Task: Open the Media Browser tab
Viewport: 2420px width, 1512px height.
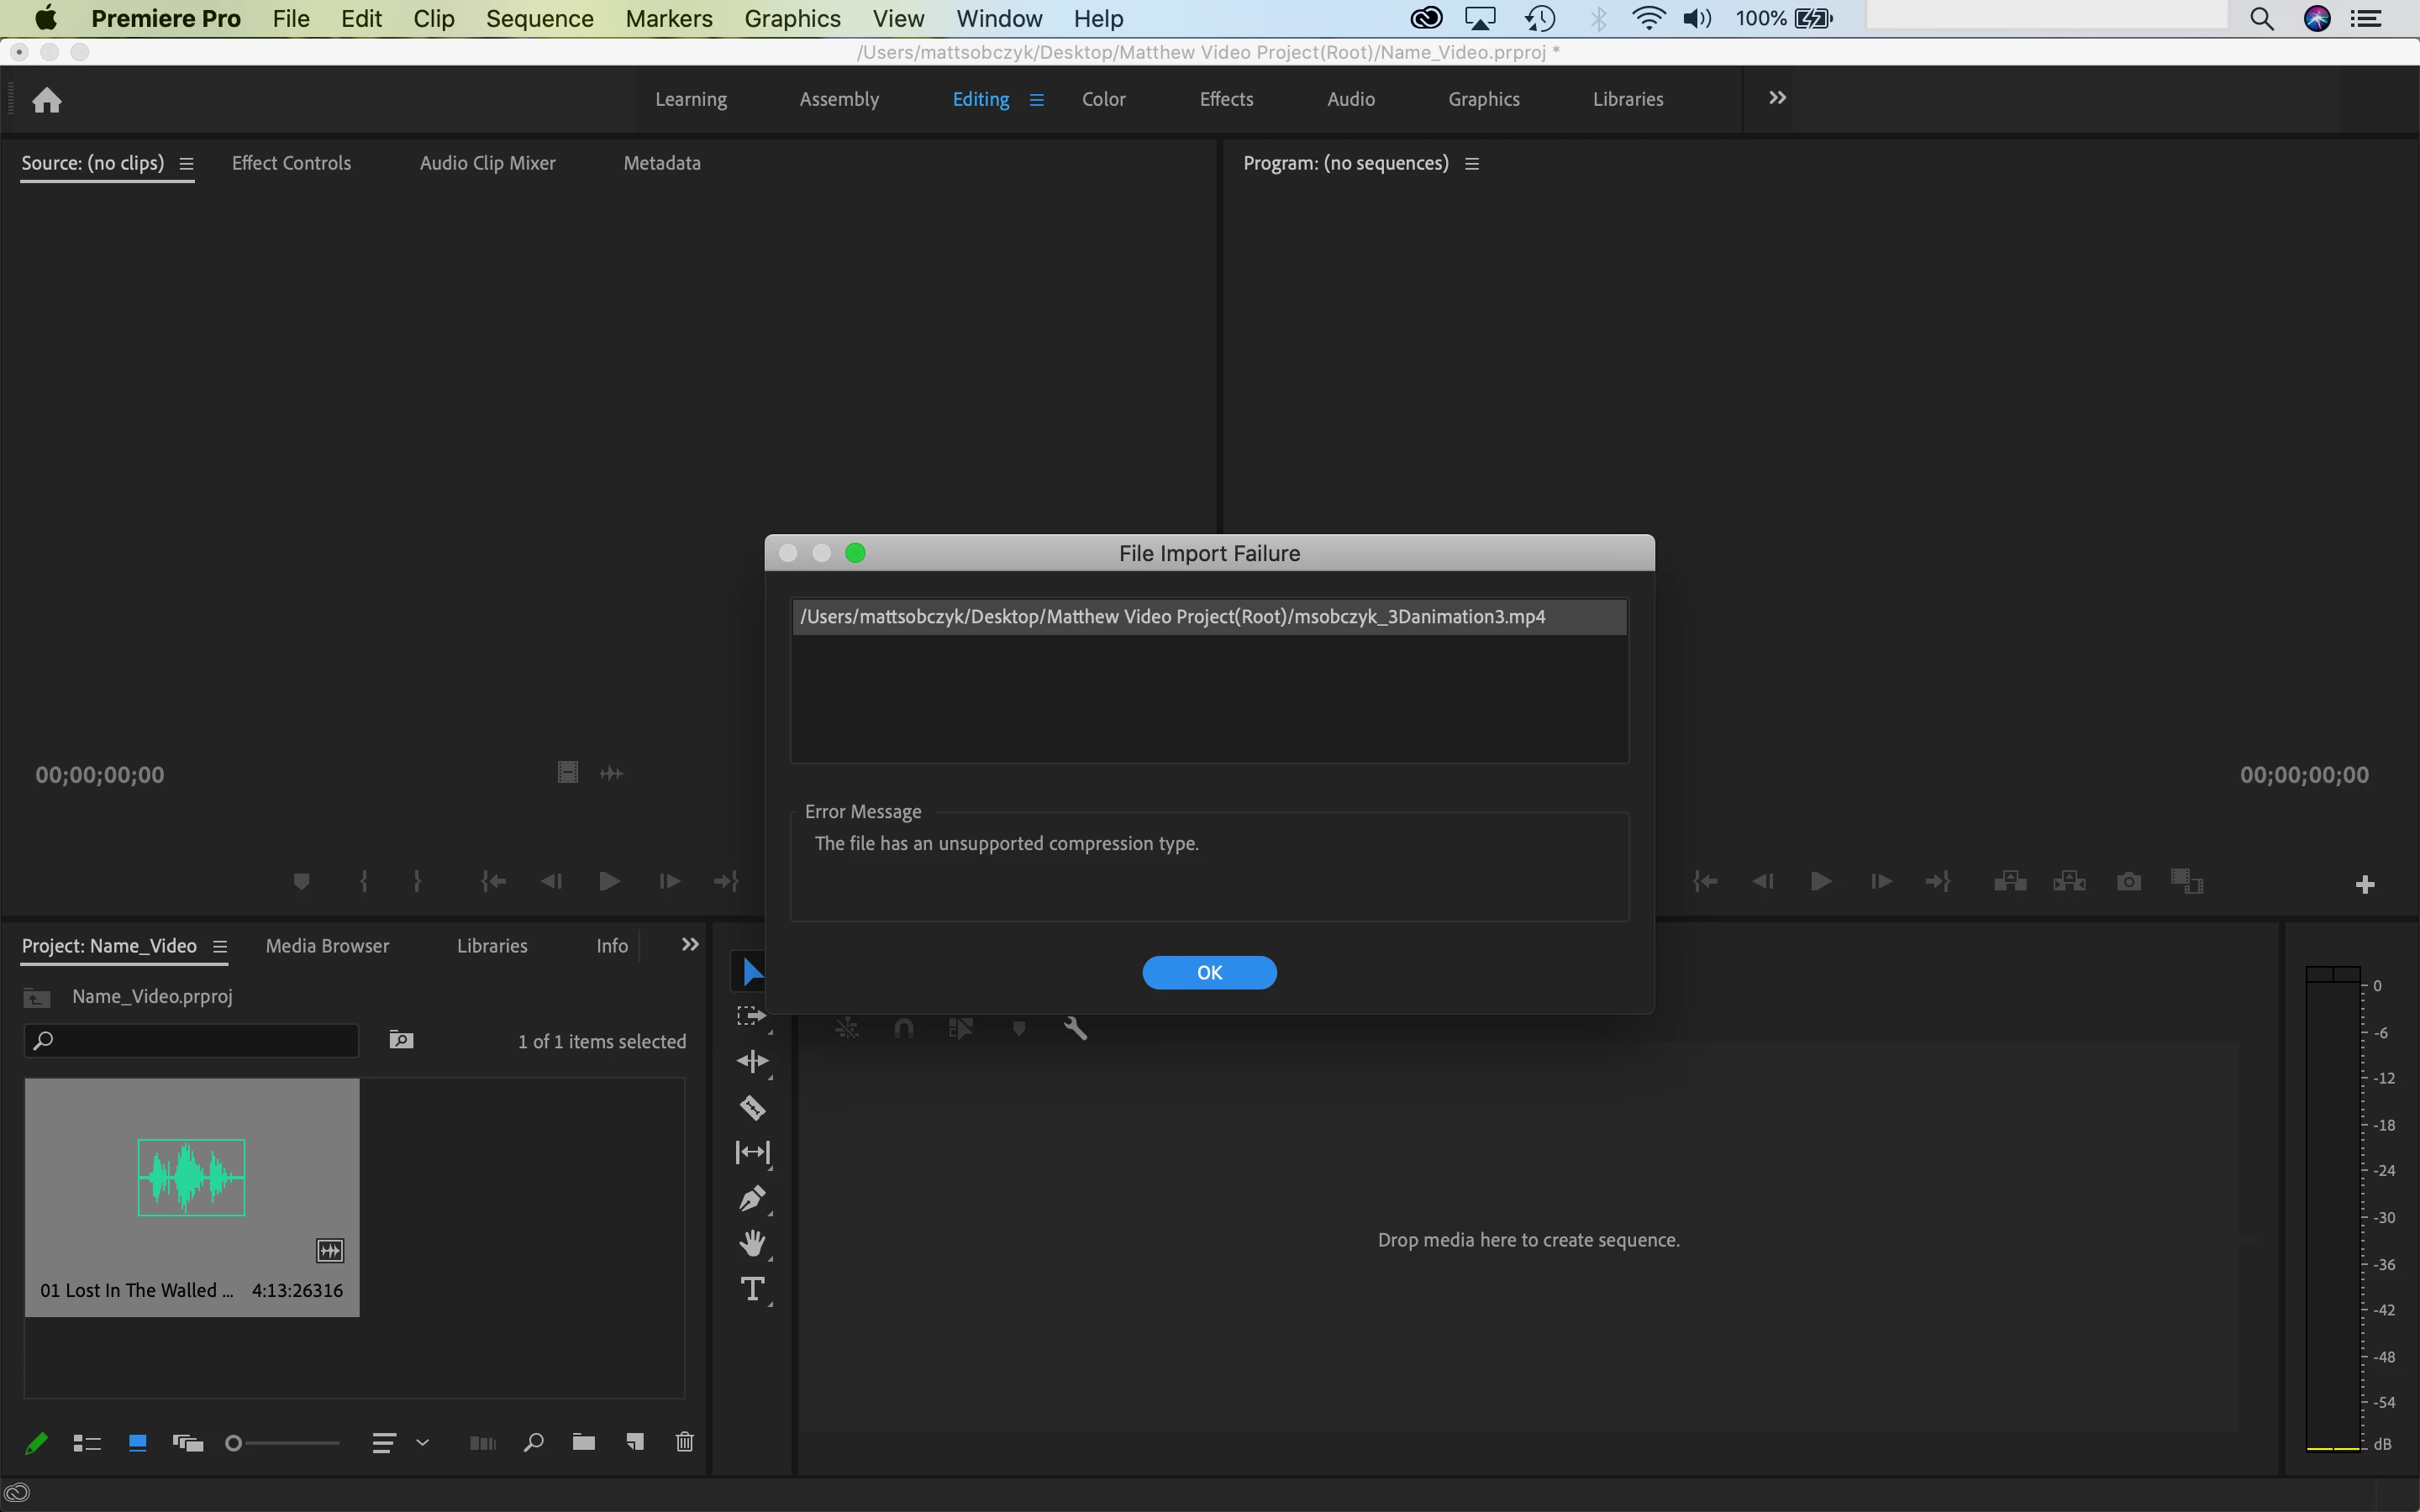Action: (x=327, y=946)
